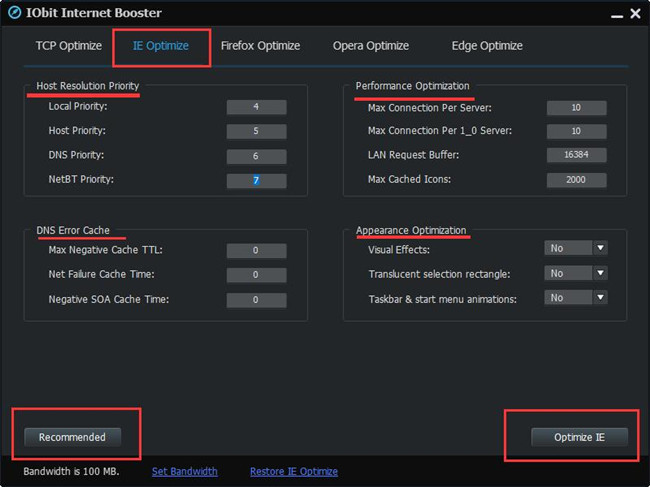Click the Negative SOA Cache Time field
The image size is (650, 487).
click(256, 300)
